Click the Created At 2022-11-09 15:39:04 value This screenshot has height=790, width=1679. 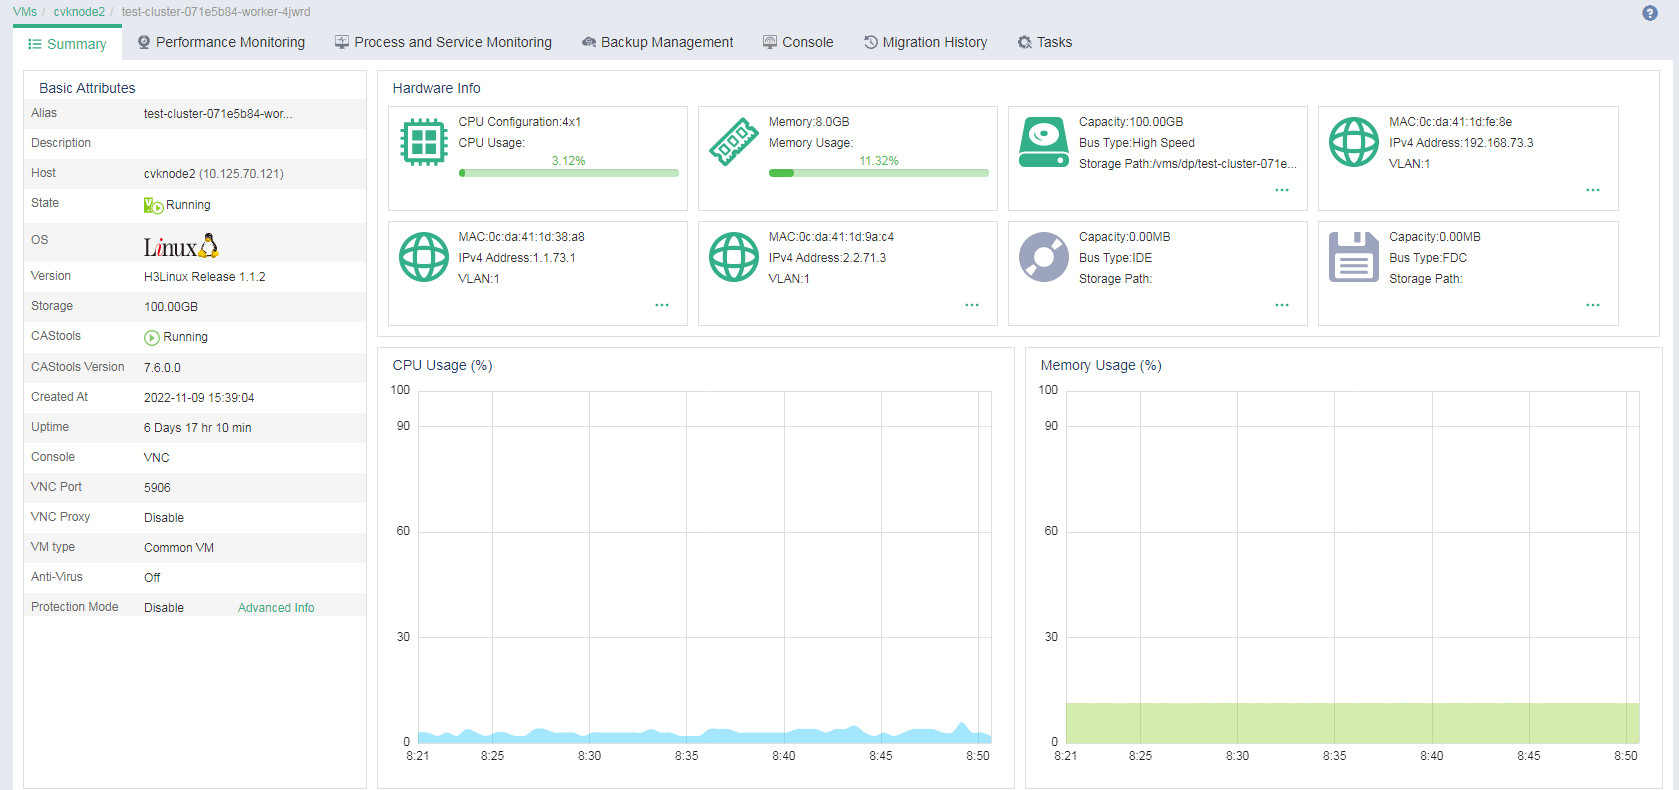[x=199, y=398]
